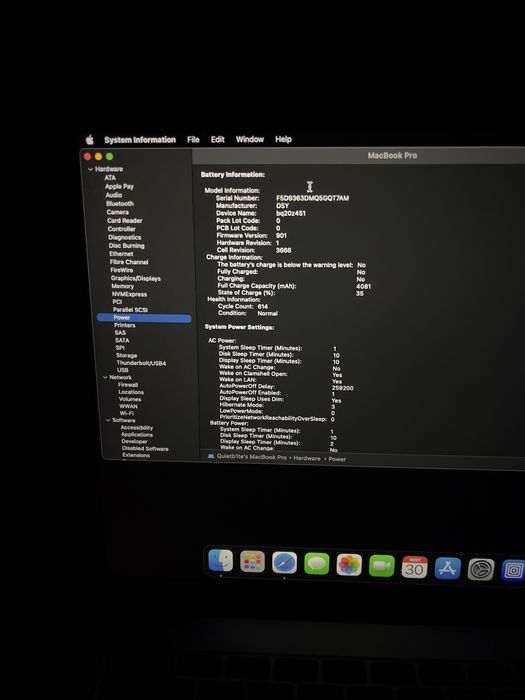Click the battery serial number value
The width and height of the screenshot is (525, 700).
tap(312, 198)
